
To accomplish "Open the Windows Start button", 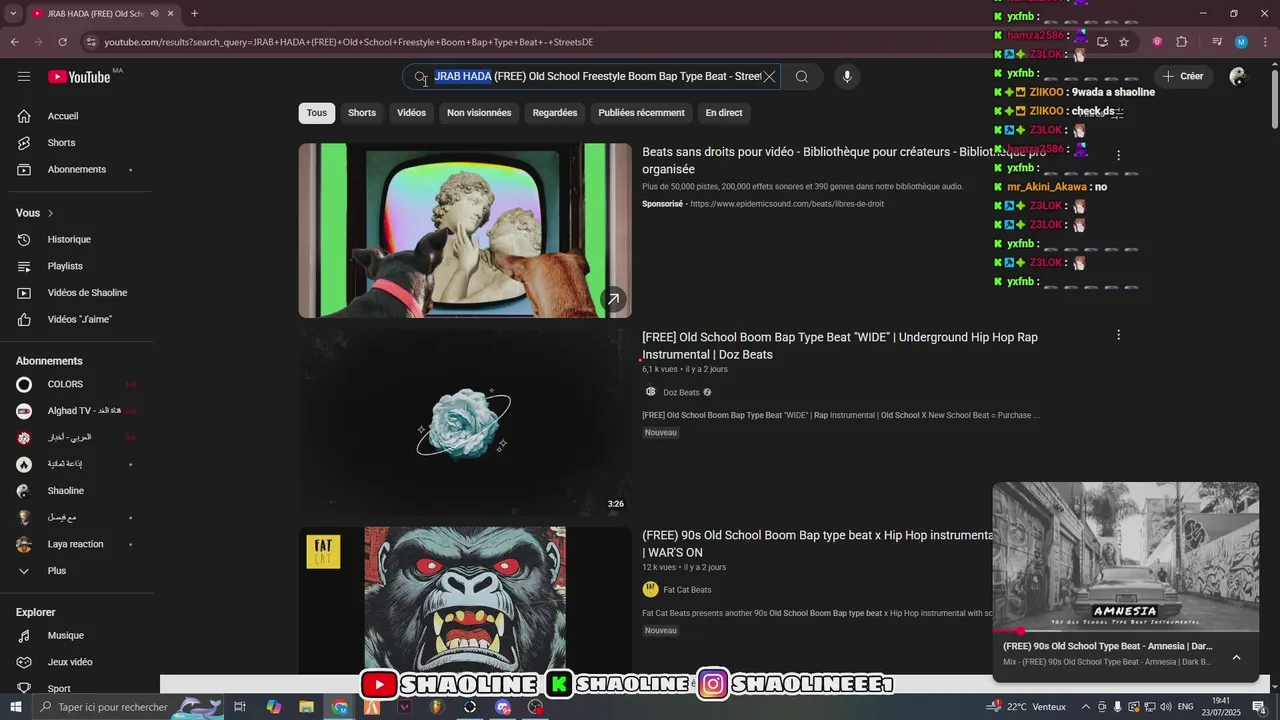I will coord(15,707).
